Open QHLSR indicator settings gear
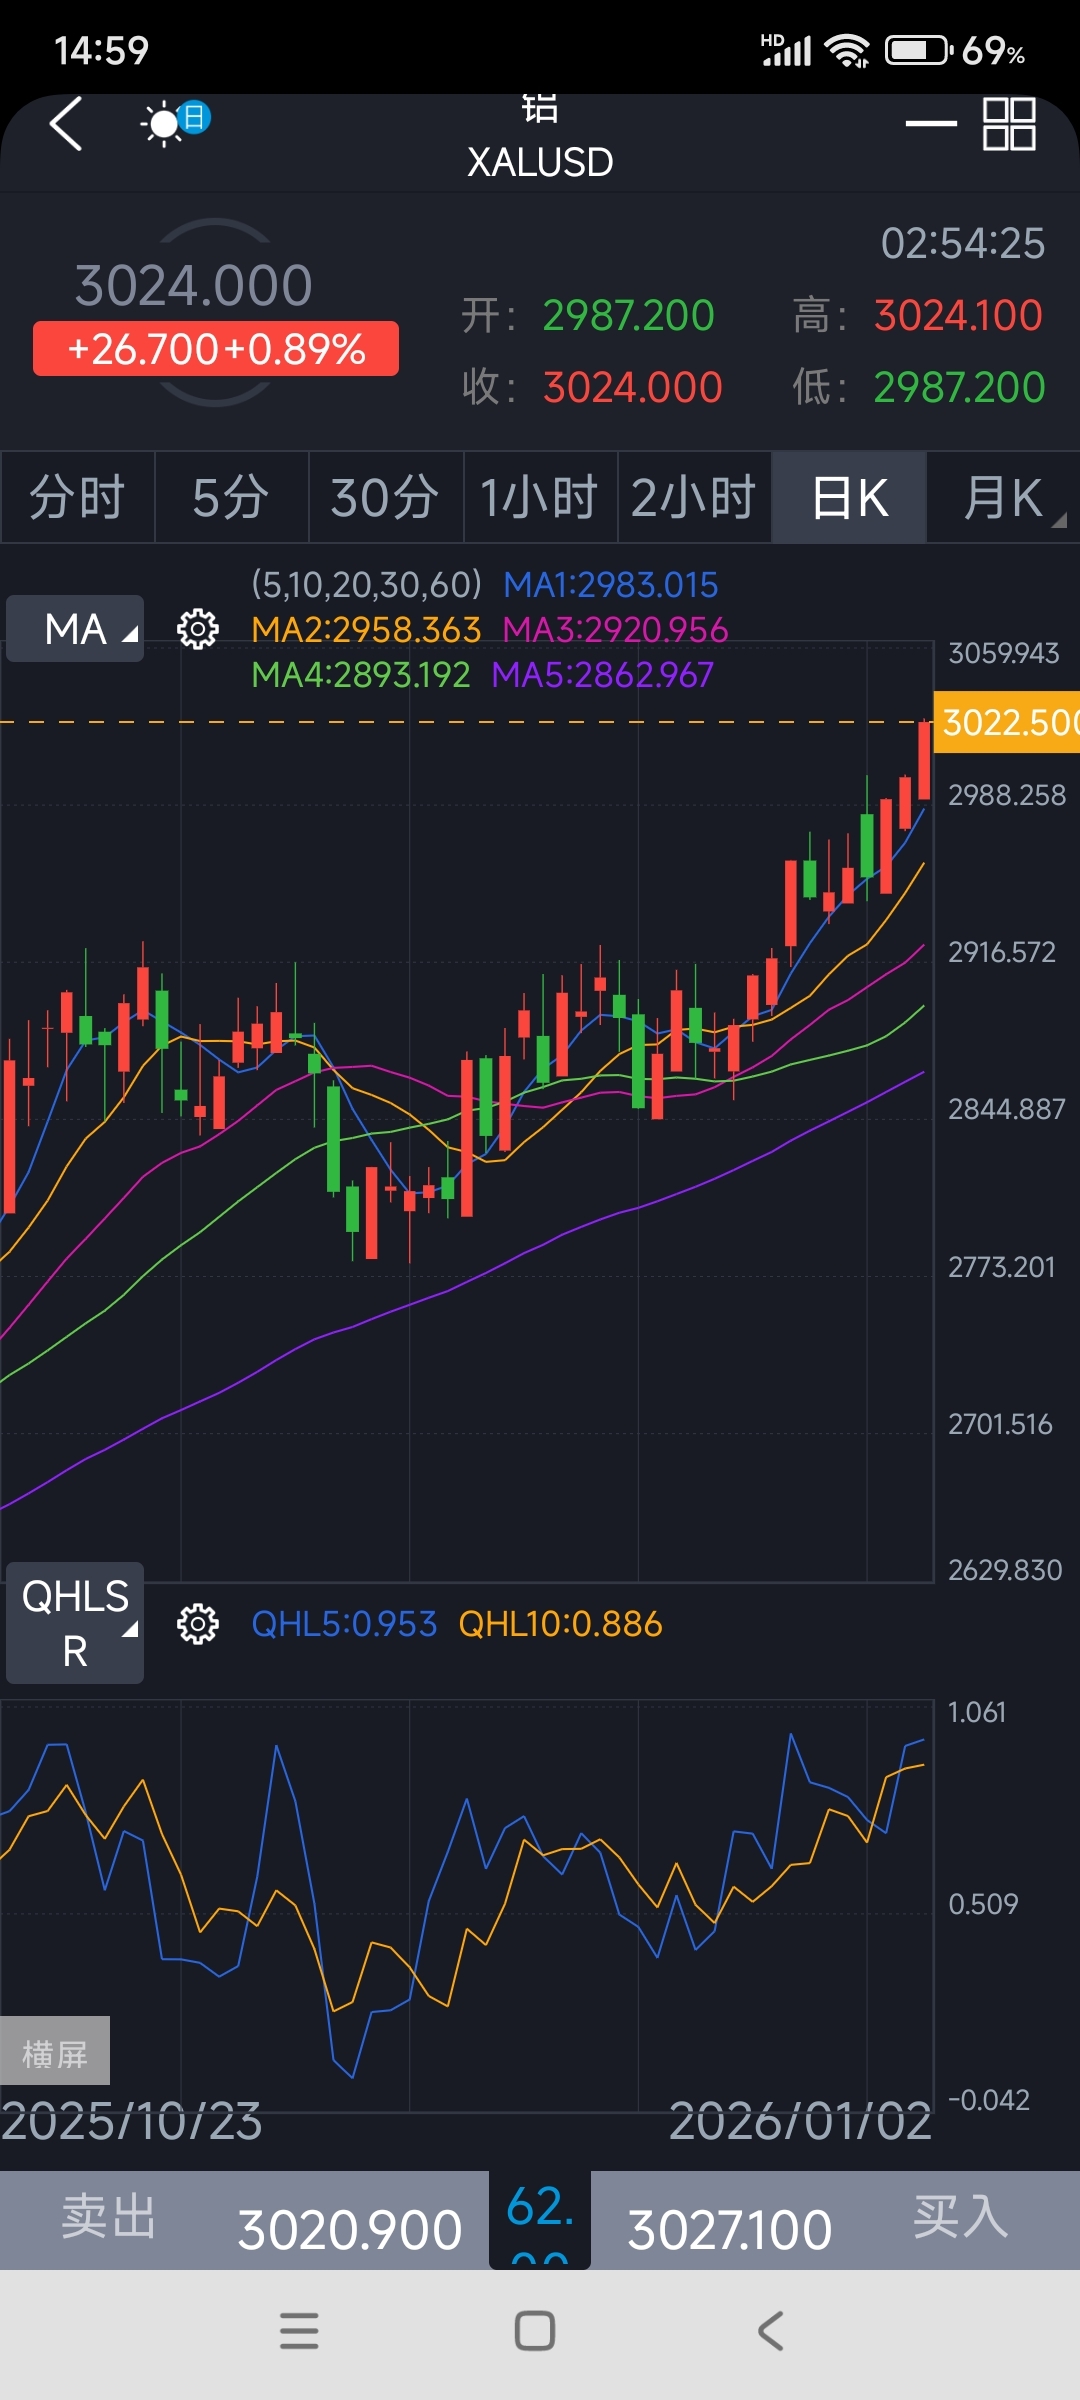Image resolution: width=1080 pixels, height=2400 pixels. 198,1624
